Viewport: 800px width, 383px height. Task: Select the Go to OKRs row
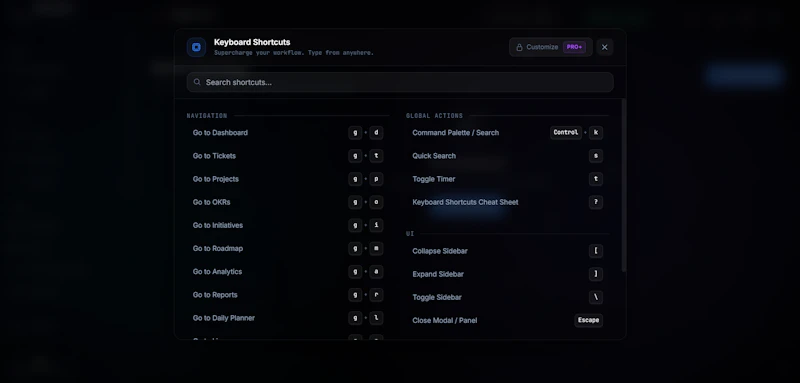pos(288,202)
